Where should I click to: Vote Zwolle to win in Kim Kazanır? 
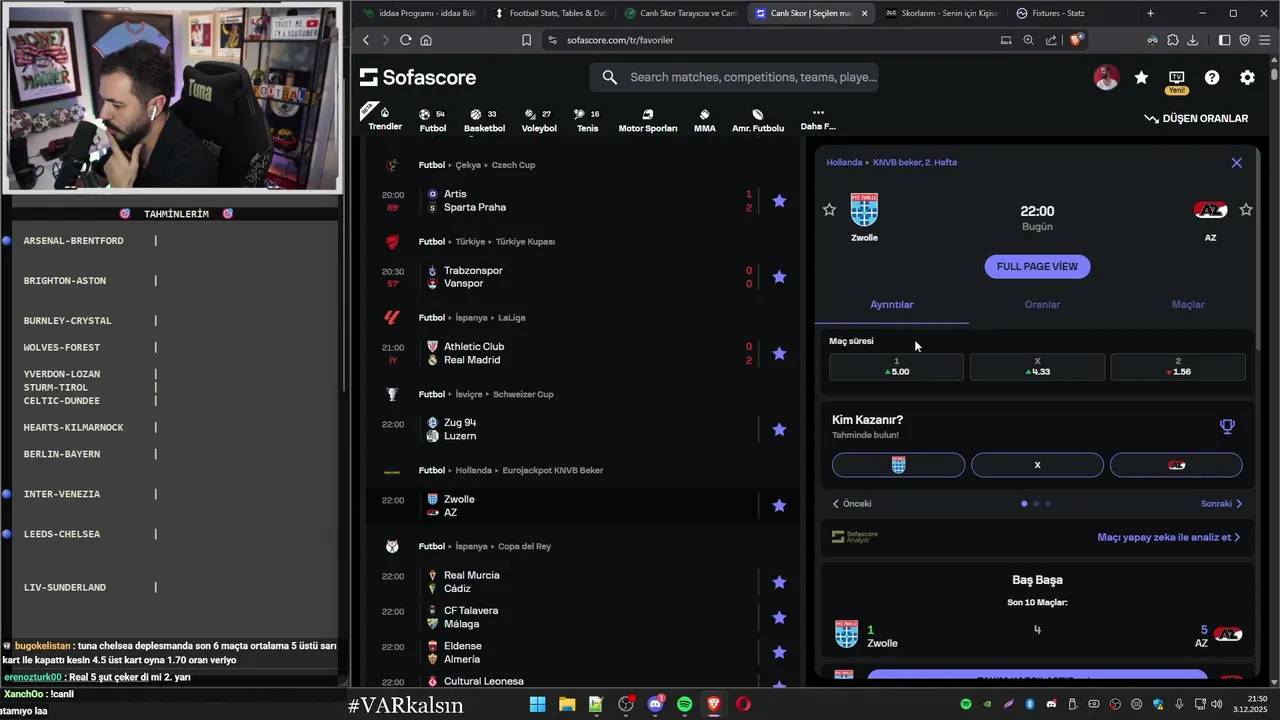click(x=898, y=465)
